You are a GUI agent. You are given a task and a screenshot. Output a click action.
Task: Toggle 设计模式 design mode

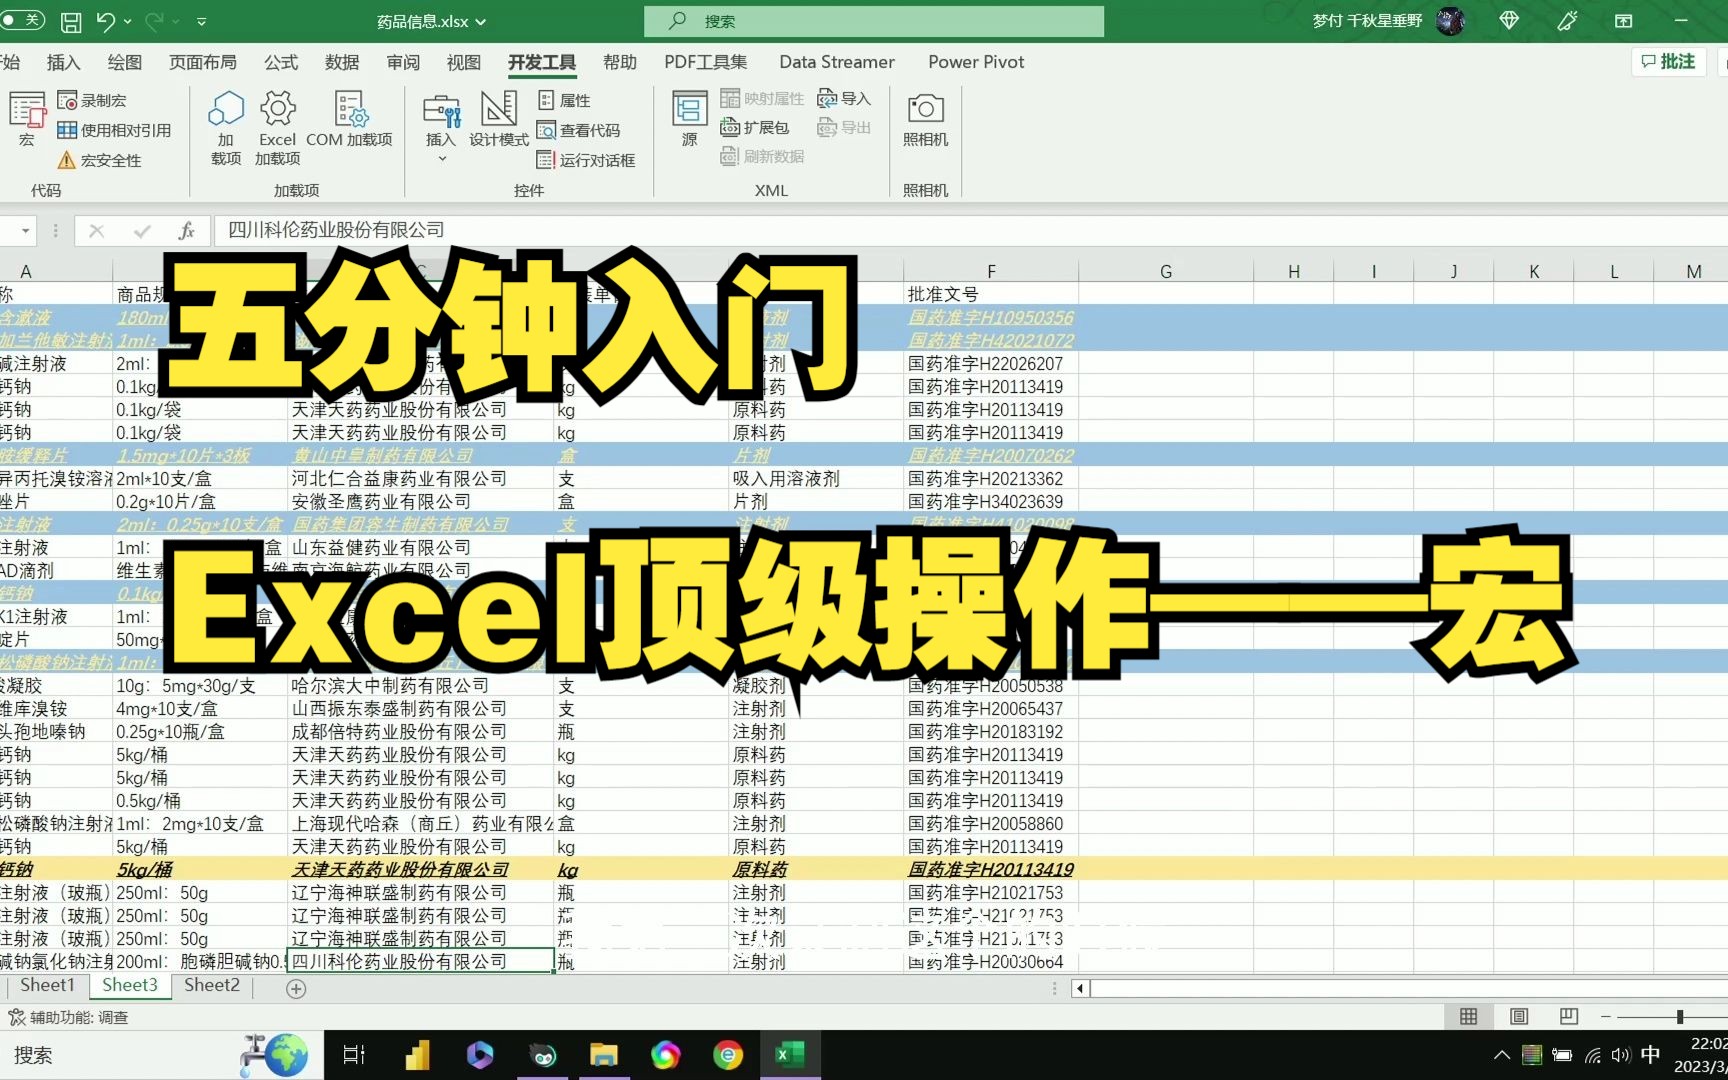tap(499, 120)
